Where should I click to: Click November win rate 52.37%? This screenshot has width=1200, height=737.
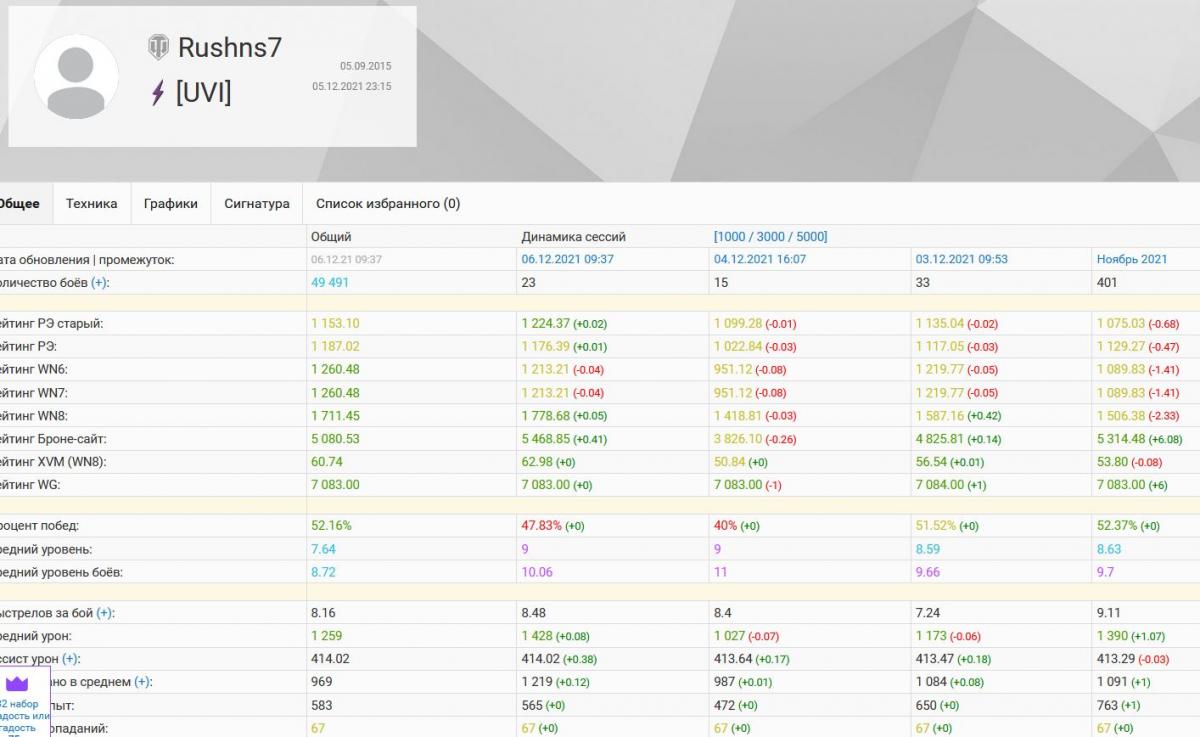pyautogui.click(x=1117, y=525)
